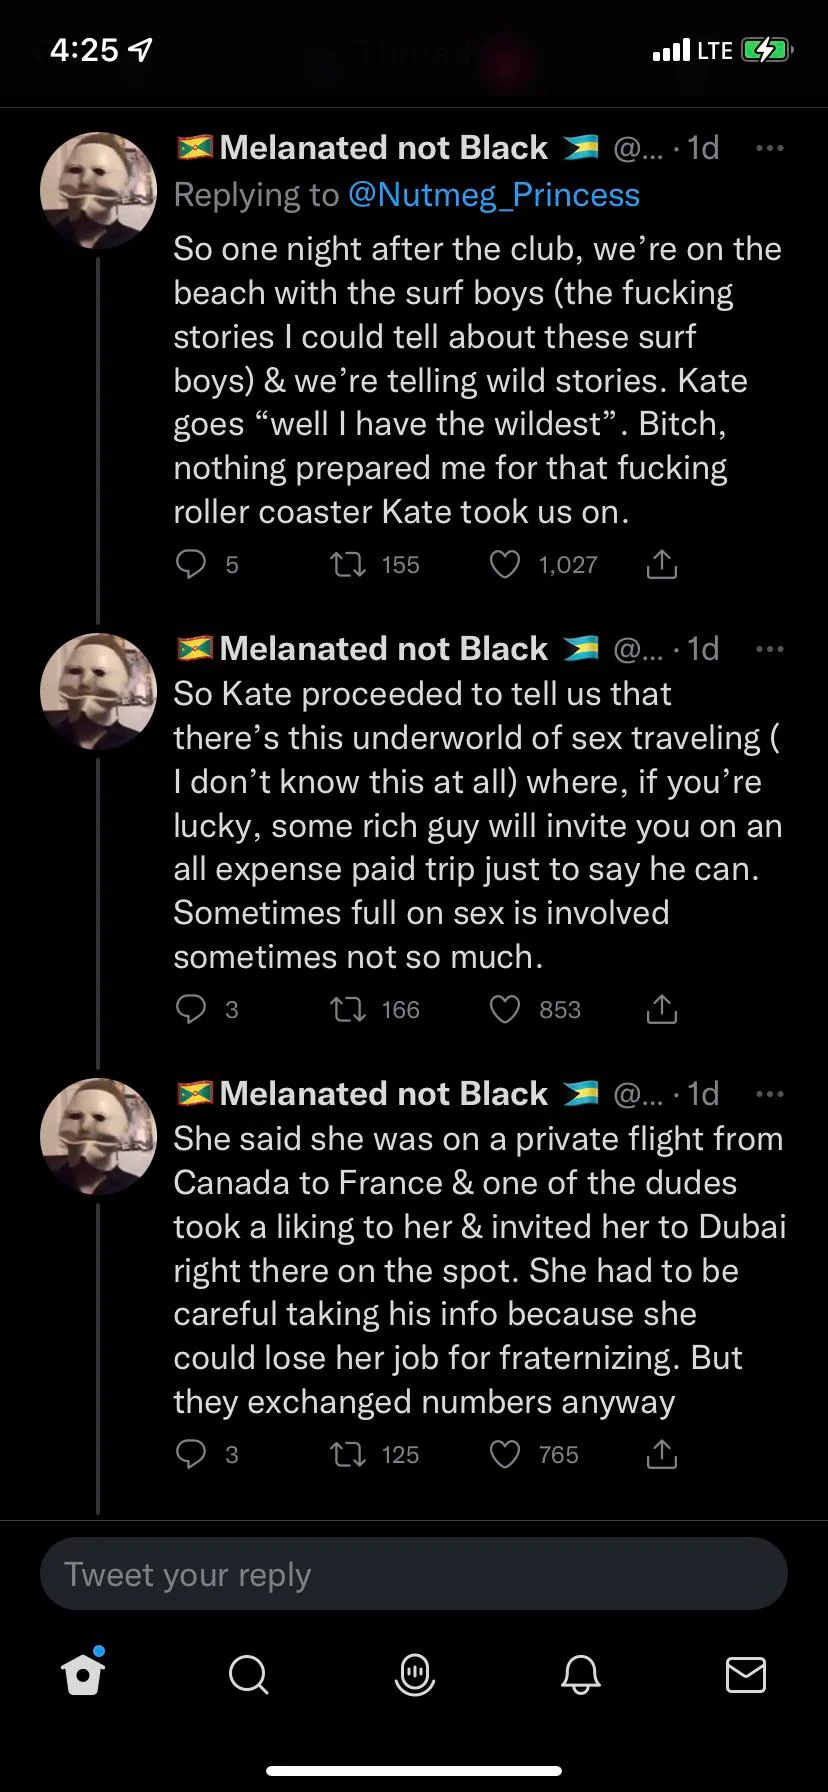The width and height of the screenshot is (828, 1792).
Task: Tap the Tweet your reply field
Action: (414, 1574)
